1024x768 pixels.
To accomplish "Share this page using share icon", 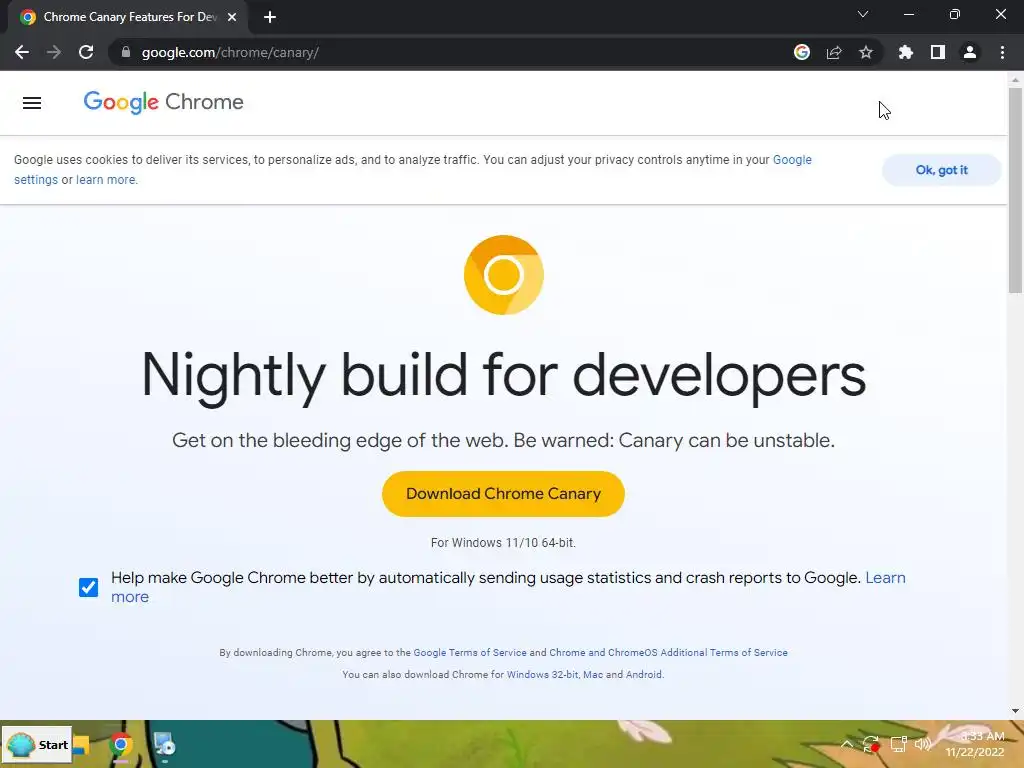I will point(834,52).
